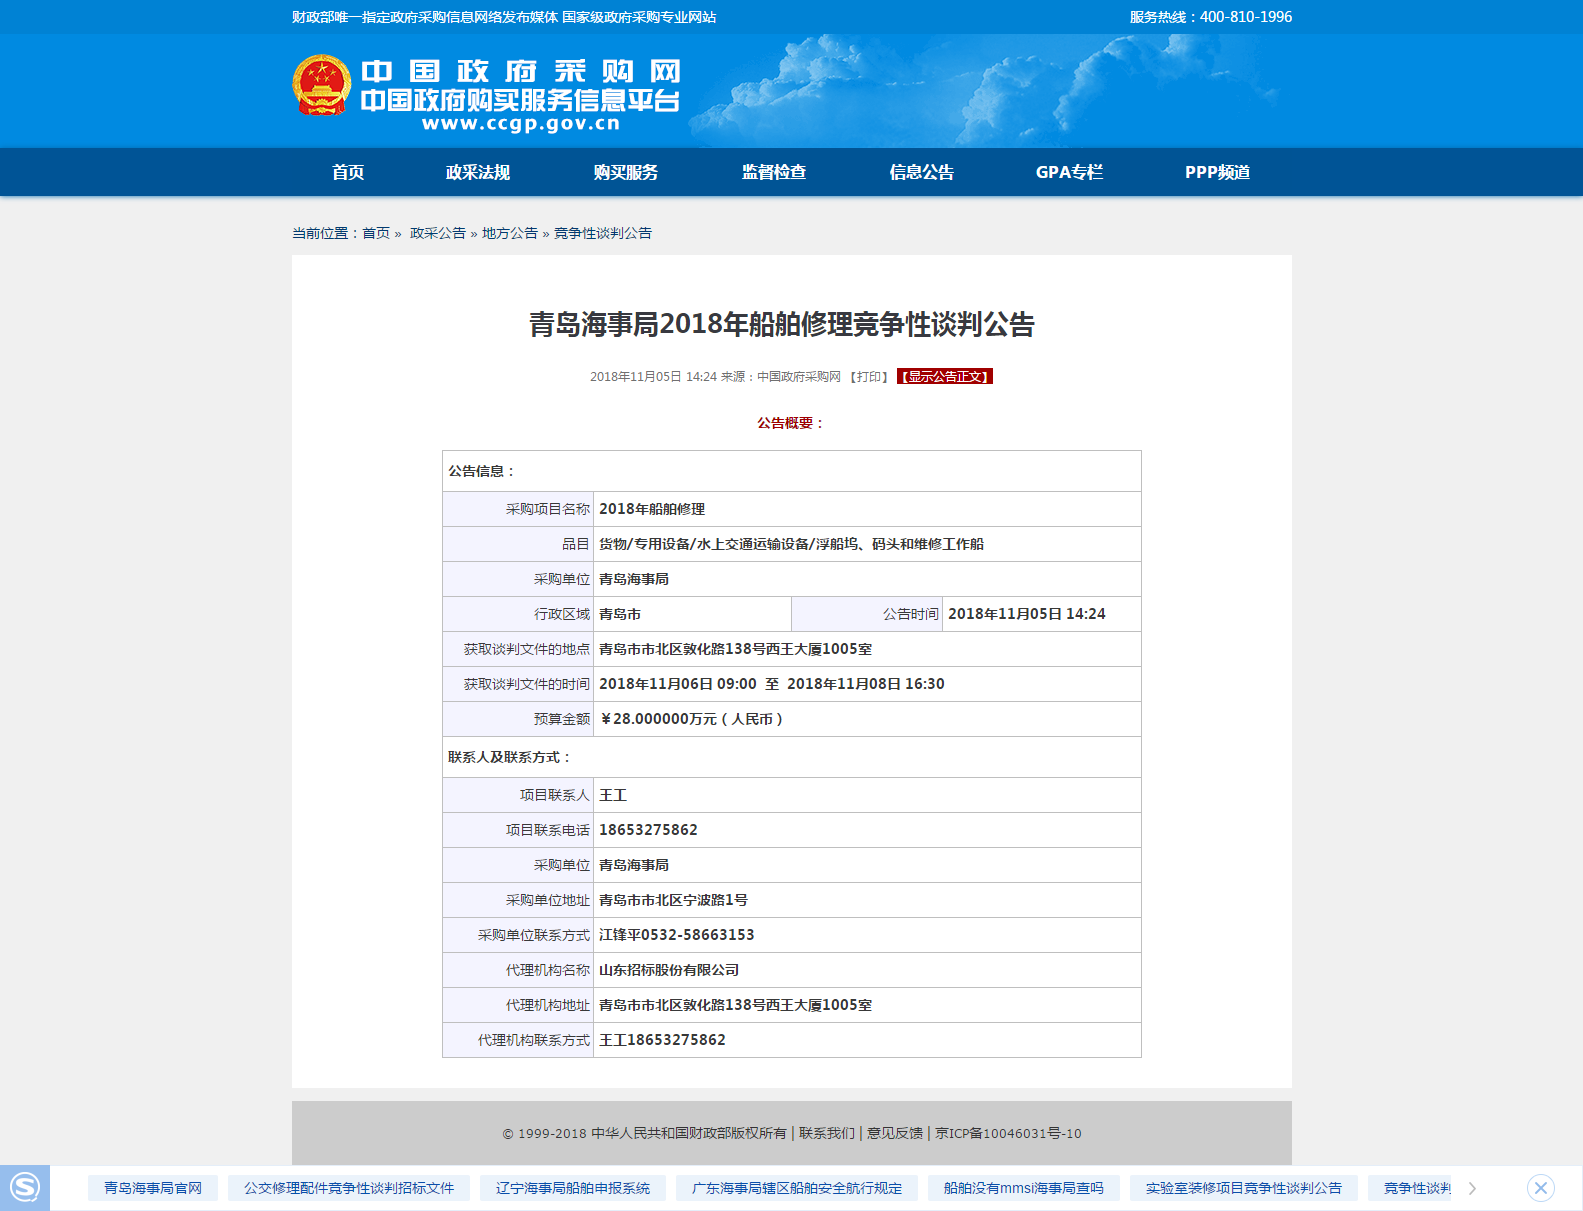This screenshot has height=1211, width=1583.
Task: Open suggestion 辽宁海事局船舶申报系统
Action: pyautogui.click(x=573, y=1188)
